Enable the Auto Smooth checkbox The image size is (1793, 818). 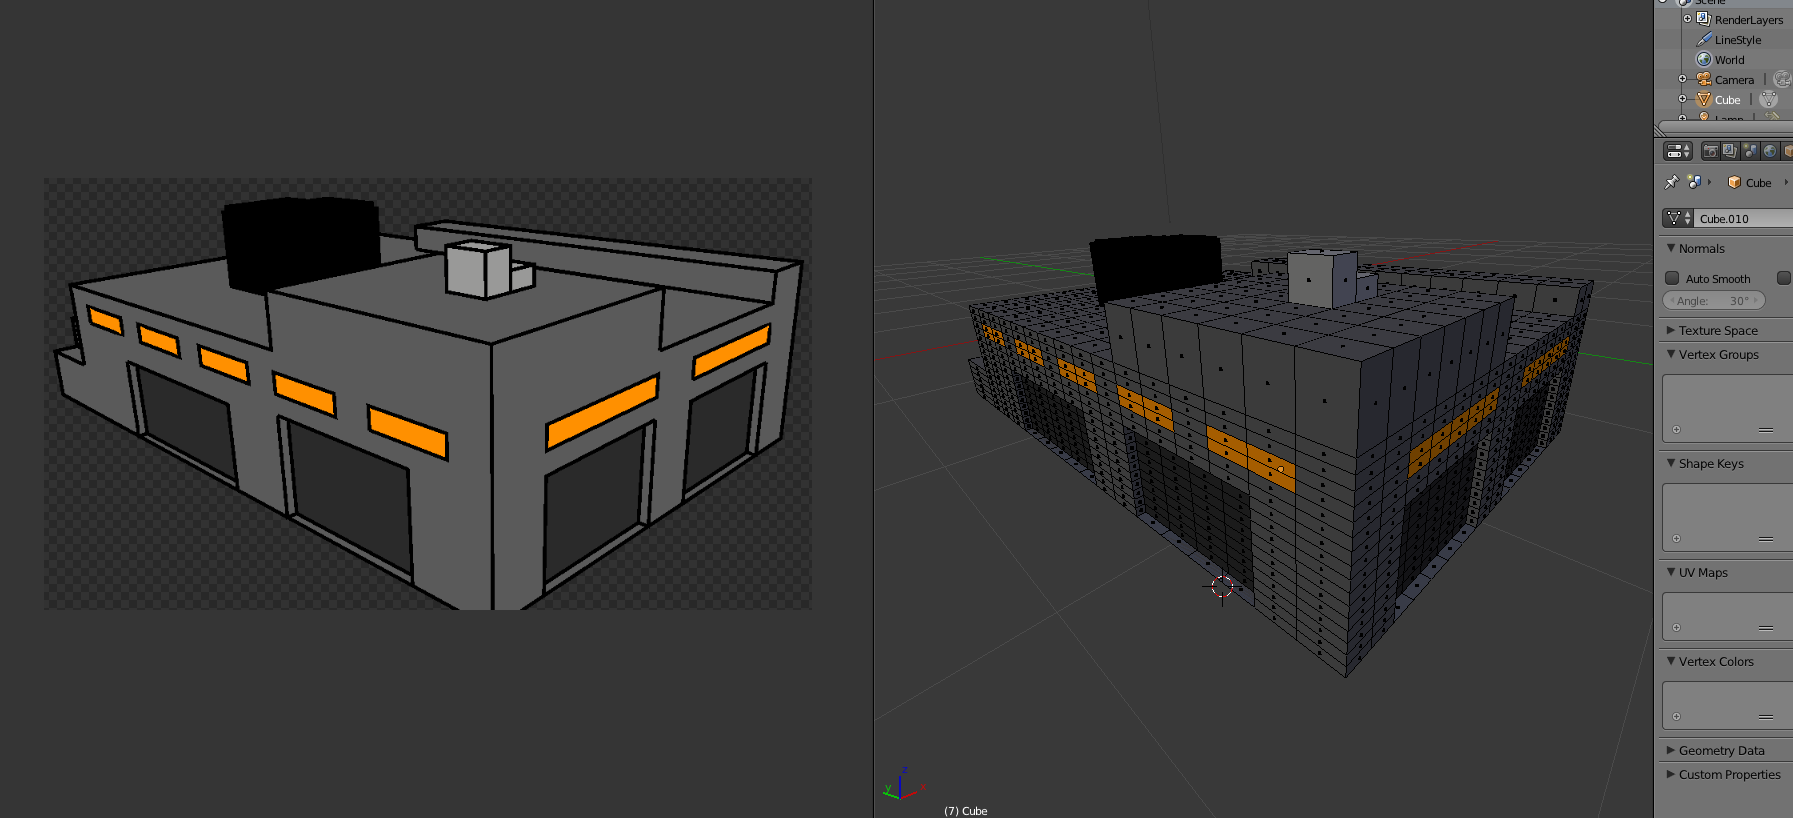[x=1672, y=278]
